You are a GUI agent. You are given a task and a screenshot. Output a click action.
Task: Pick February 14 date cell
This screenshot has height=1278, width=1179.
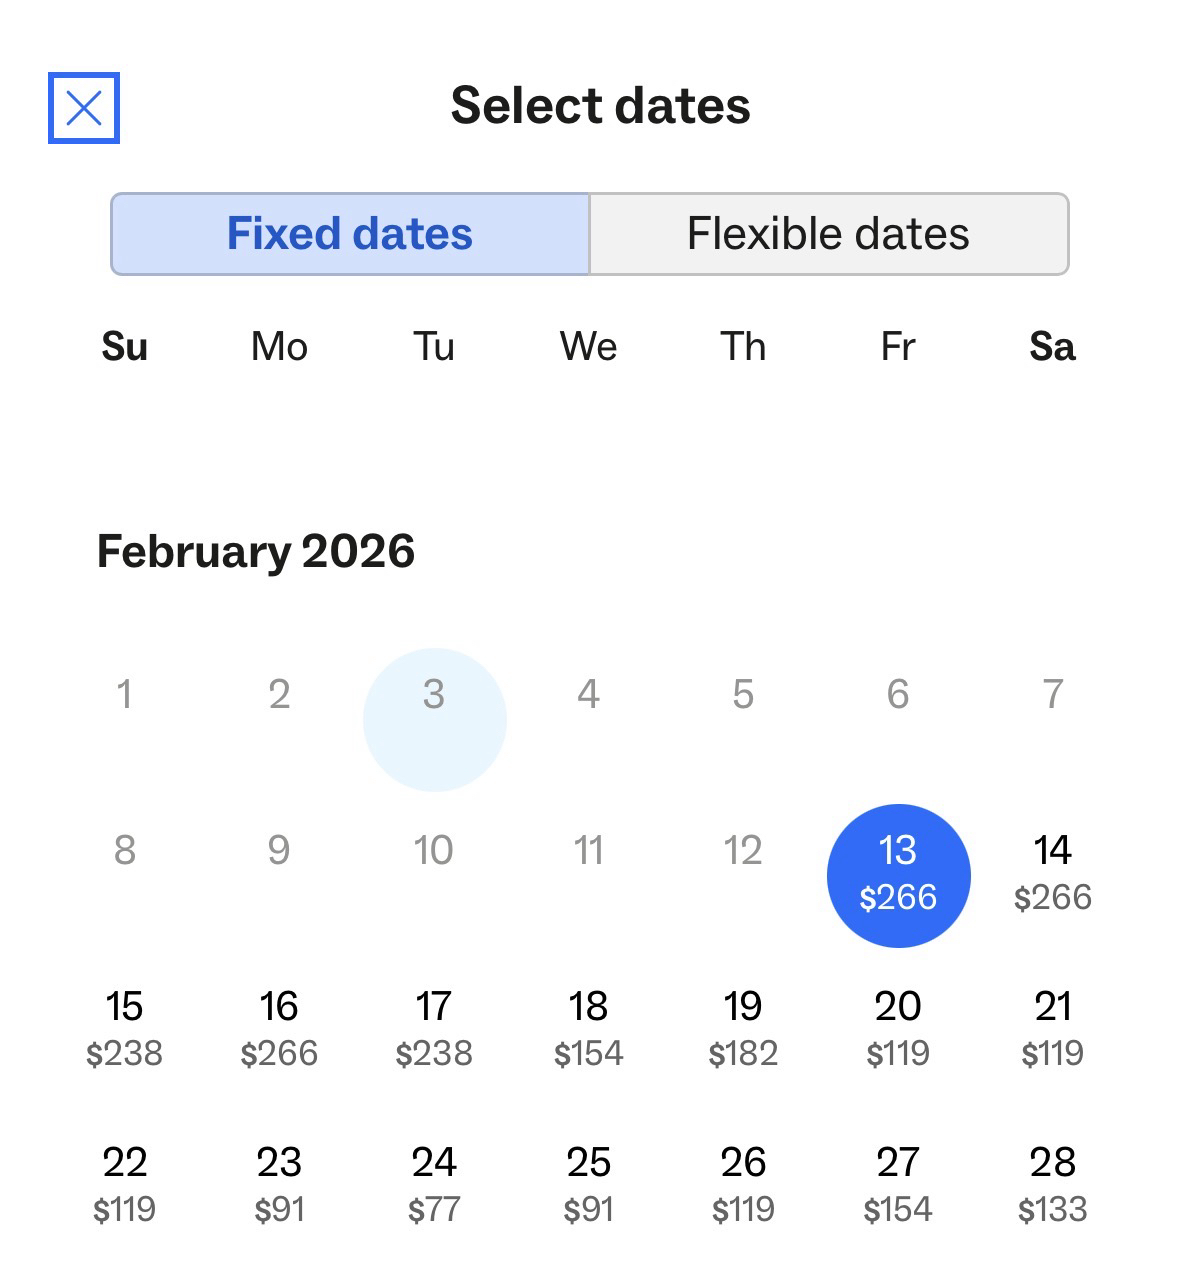point(1052,873)
